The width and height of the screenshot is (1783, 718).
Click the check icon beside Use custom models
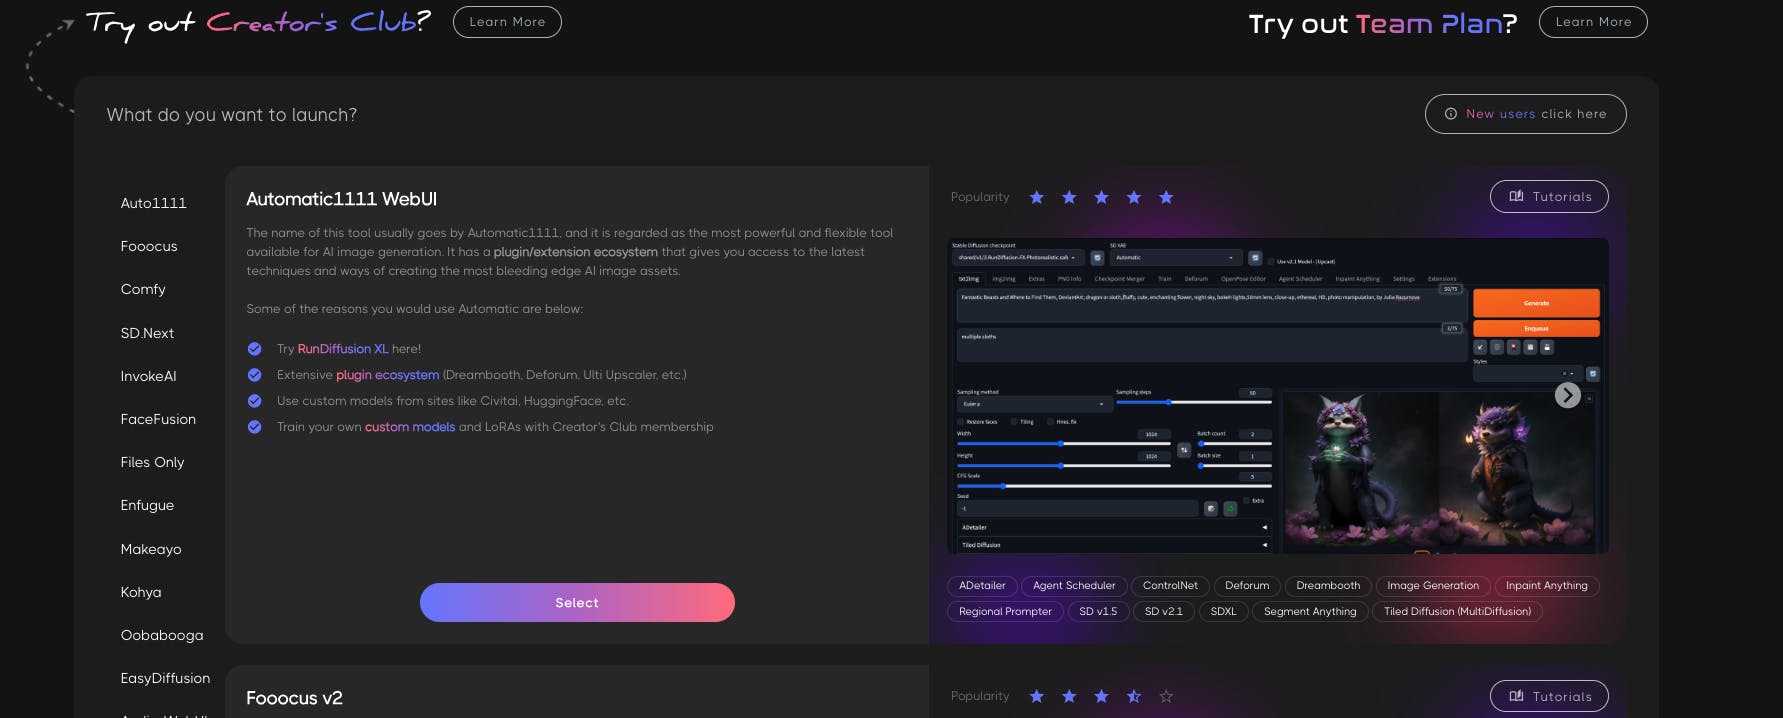click(254, 401)
